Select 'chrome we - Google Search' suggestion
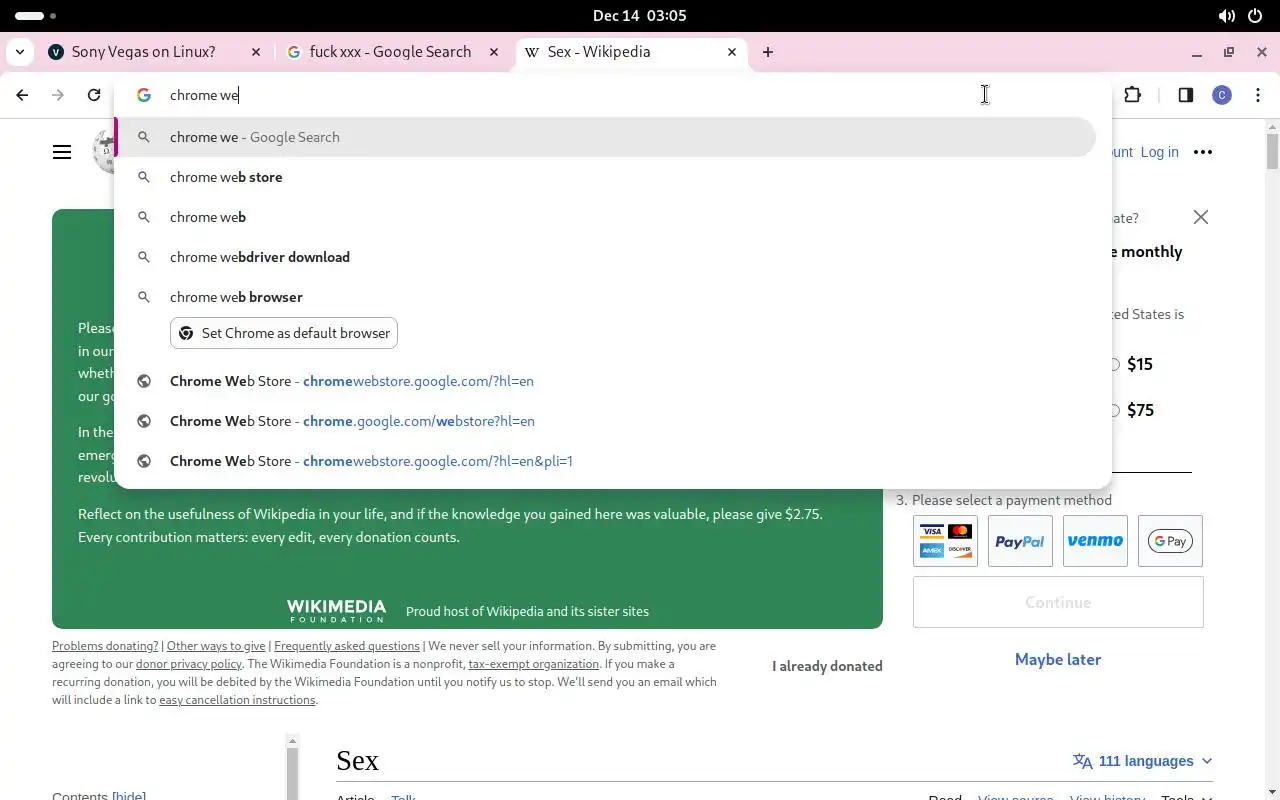This screenshot has height=800, width=1280. pos(606,137)
